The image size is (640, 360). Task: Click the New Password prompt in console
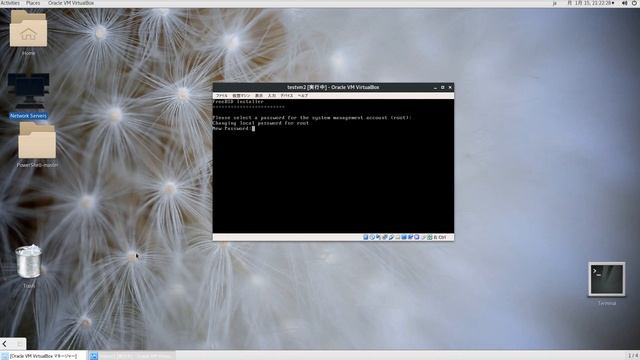pos(231,128)
